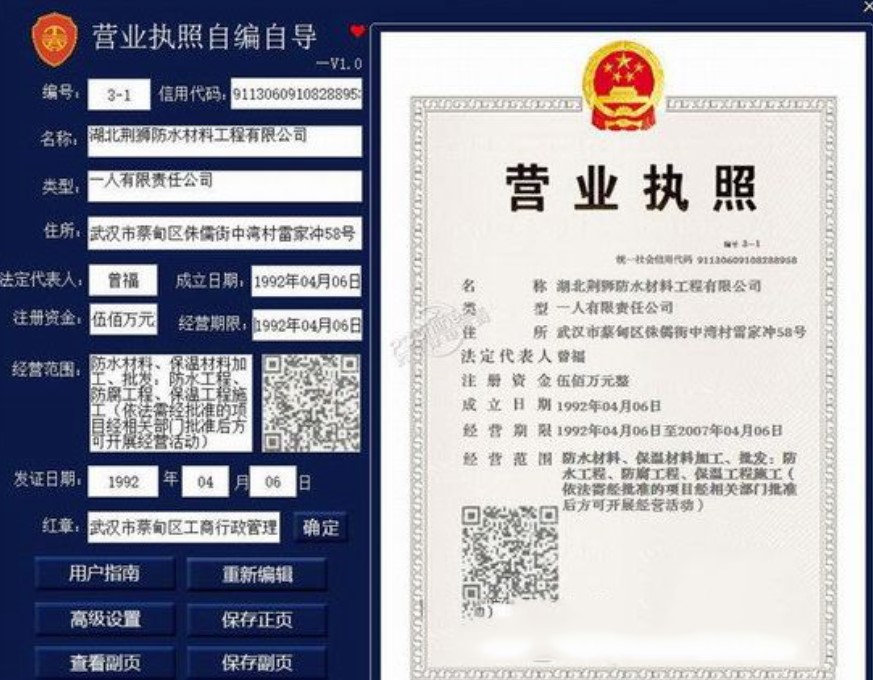Click the QR code on the license preview
Screen dimensions: 873x680
click(509, 554)
